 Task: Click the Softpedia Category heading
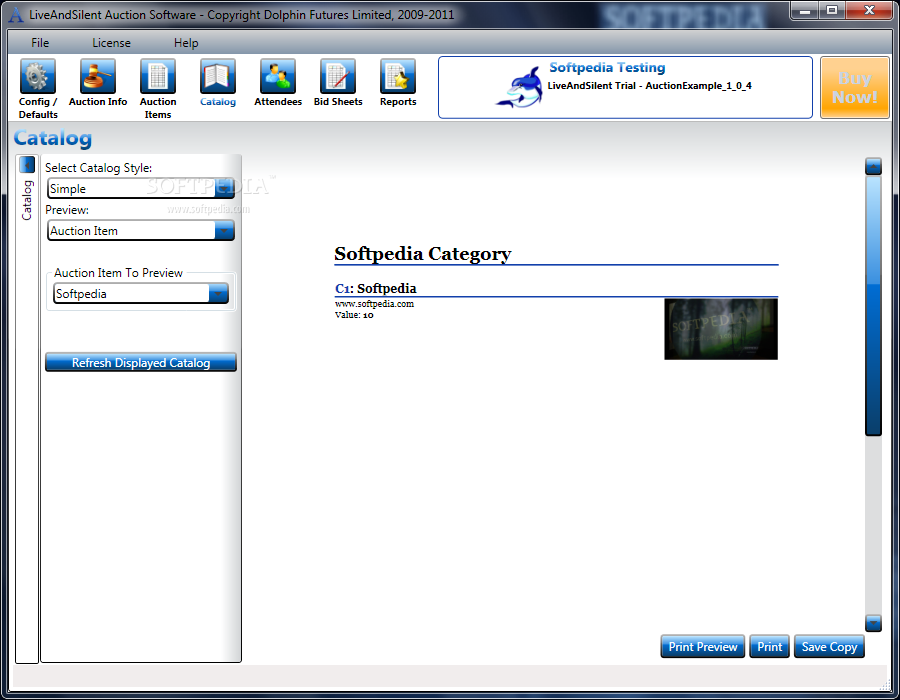[422, 254]
